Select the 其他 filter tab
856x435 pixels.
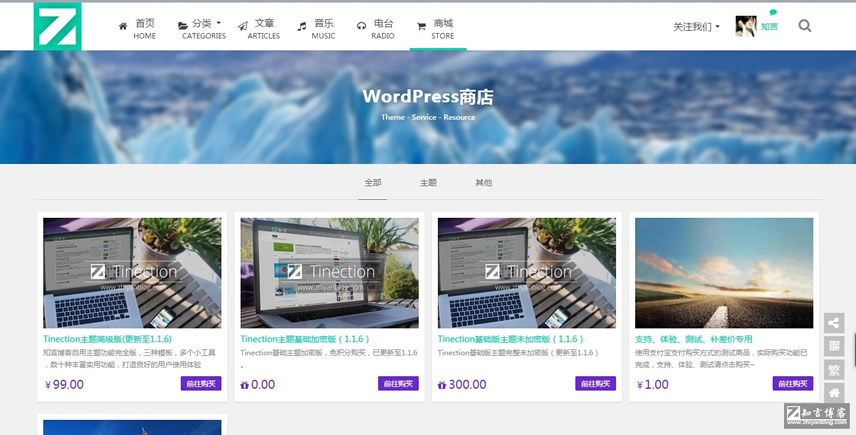[484, 182]
